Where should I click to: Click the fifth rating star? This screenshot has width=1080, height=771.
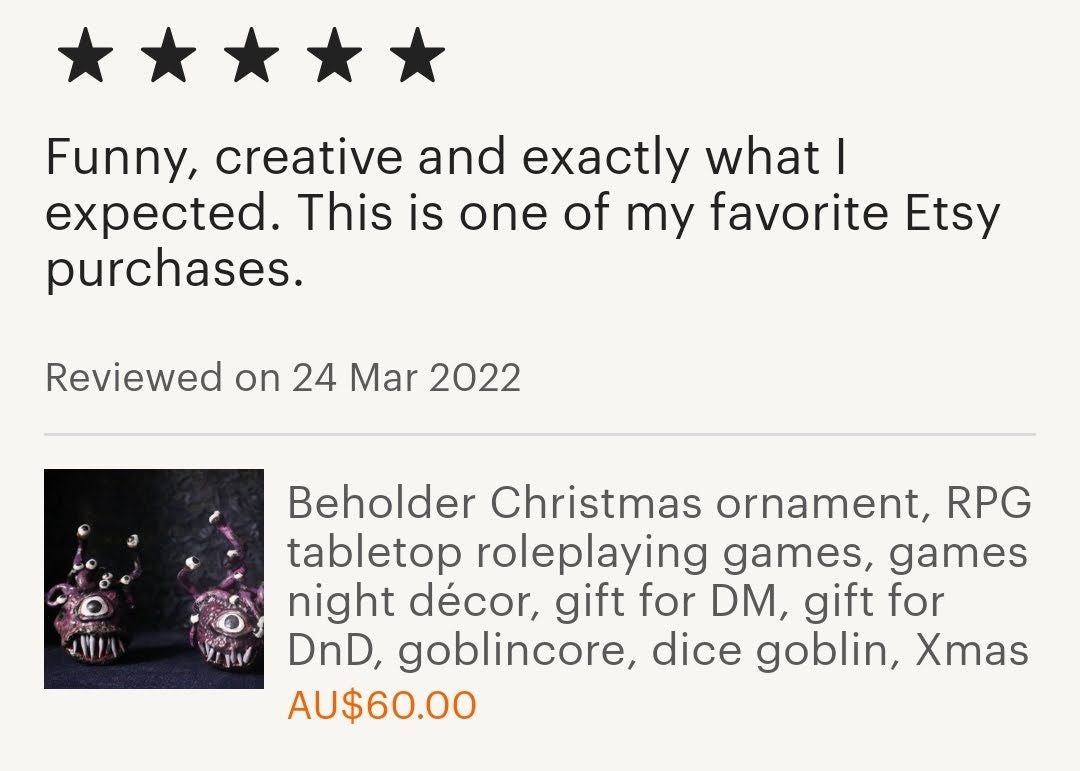click(x=417, y=56)
